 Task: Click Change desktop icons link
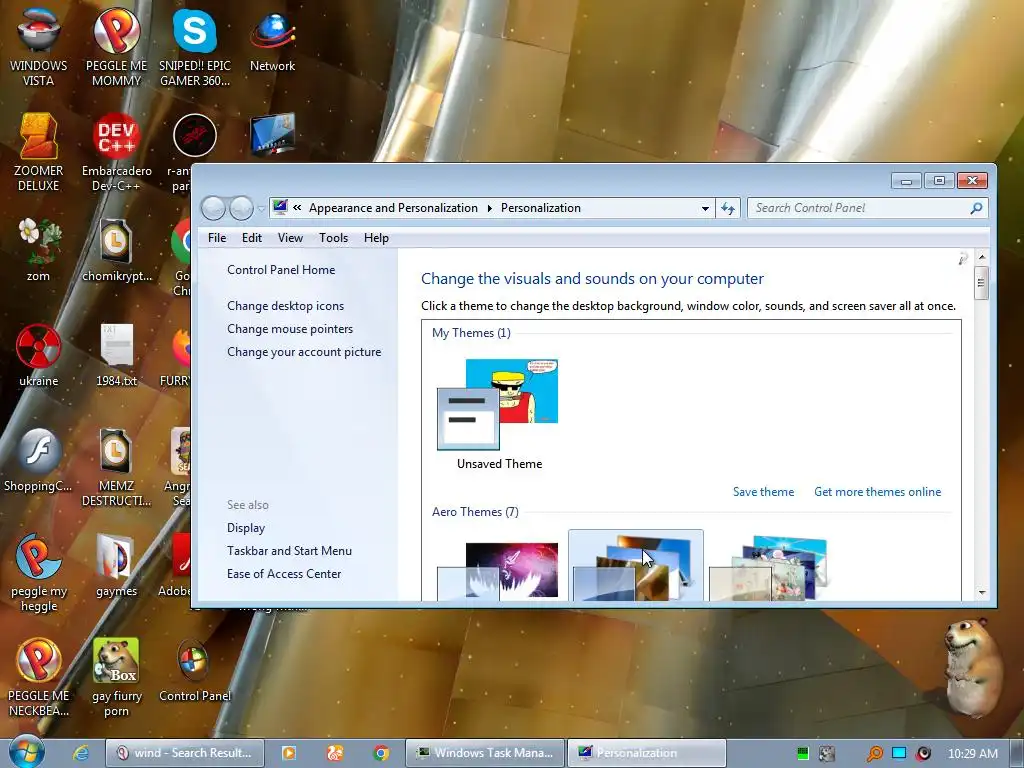285,306
